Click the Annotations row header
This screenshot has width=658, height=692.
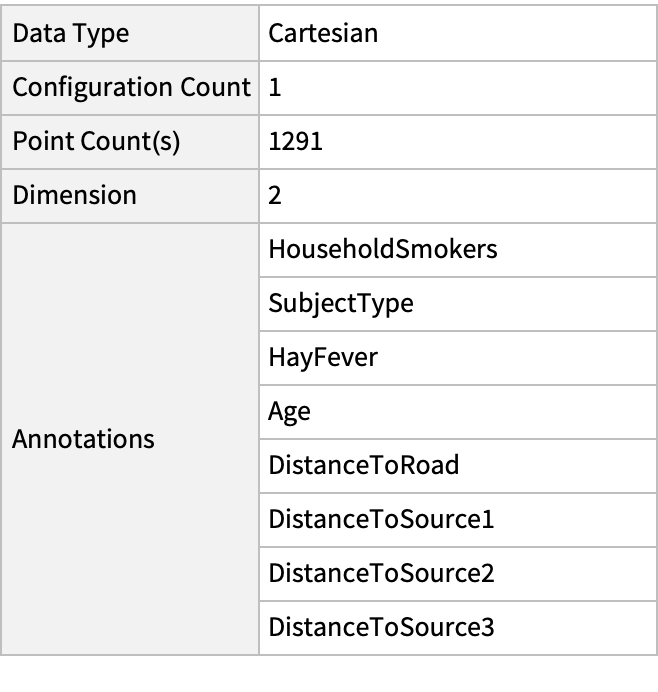[x=83, y=438]
